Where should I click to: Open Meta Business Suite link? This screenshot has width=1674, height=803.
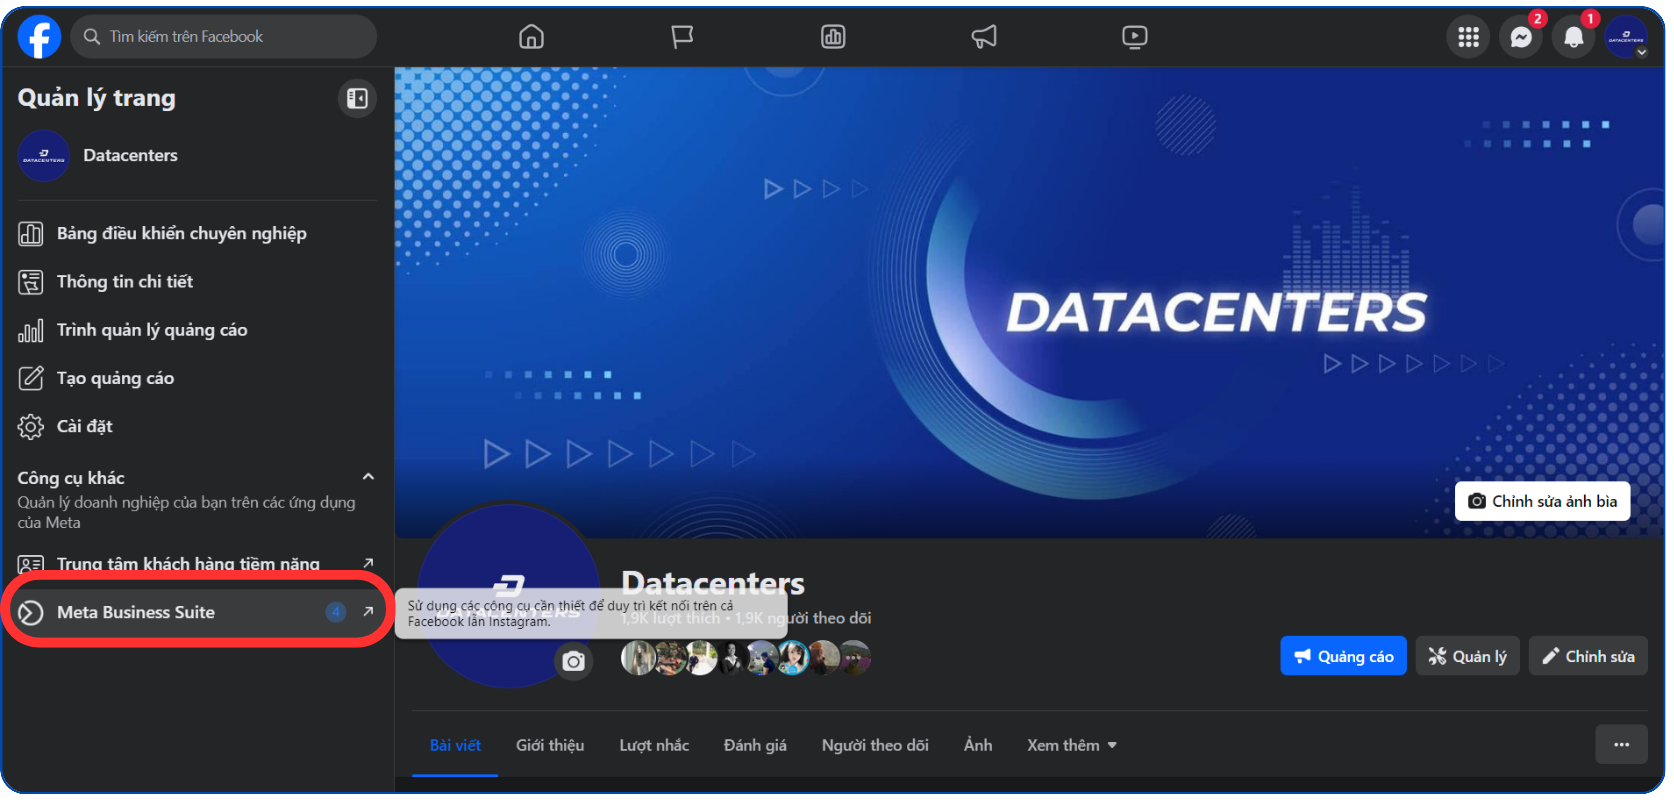click(x=136, y=612)
